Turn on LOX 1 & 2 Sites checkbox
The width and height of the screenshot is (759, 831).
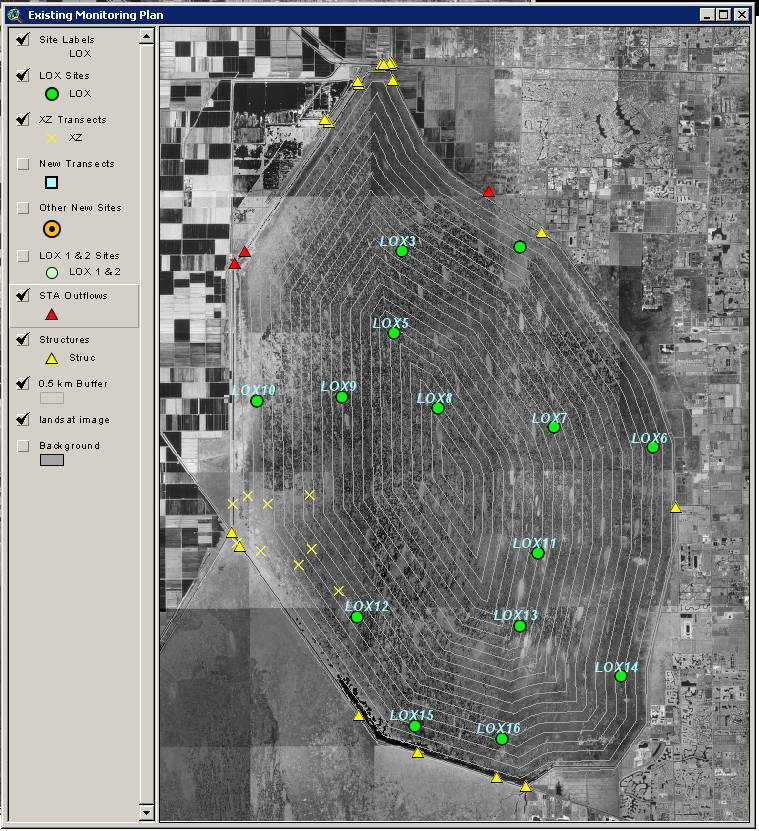pos(23,256)
